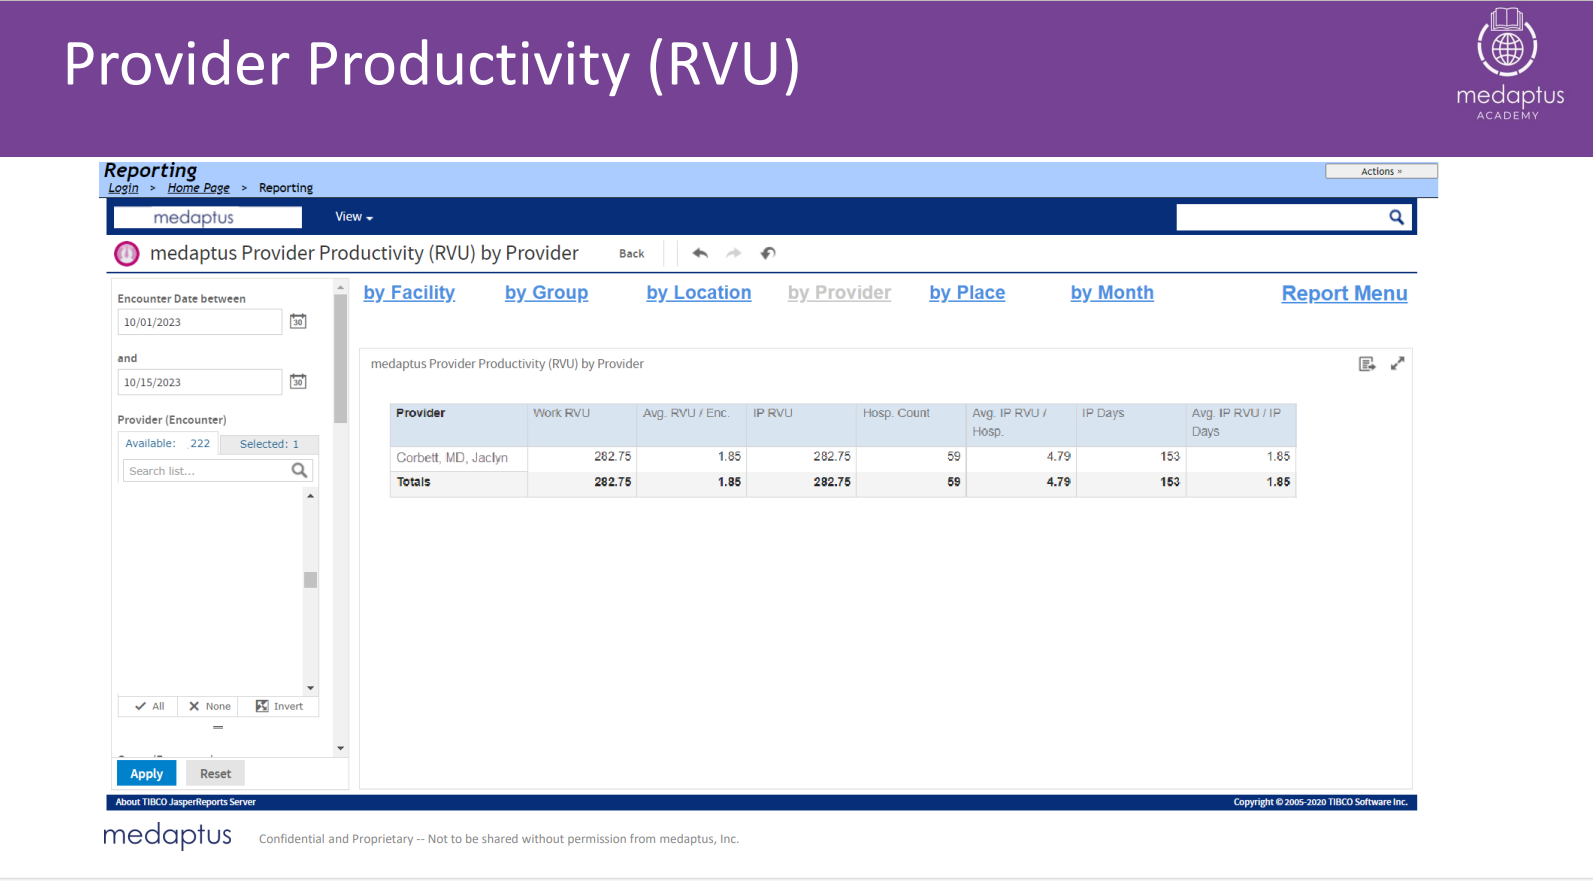Click the redo arrow icon
Image resolution: width=1593 pixels, height=881 pixels.
734,253
